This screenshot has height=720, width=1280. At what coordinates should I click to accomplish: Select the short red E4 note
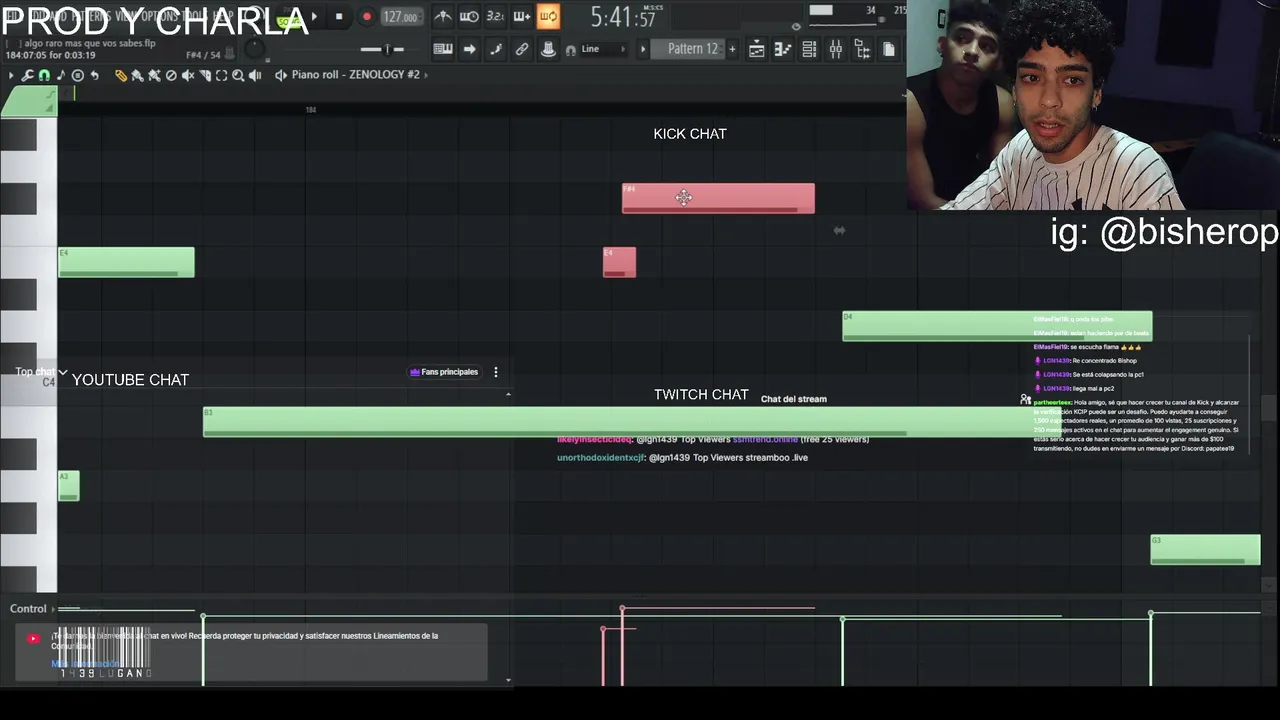(619, 262)
